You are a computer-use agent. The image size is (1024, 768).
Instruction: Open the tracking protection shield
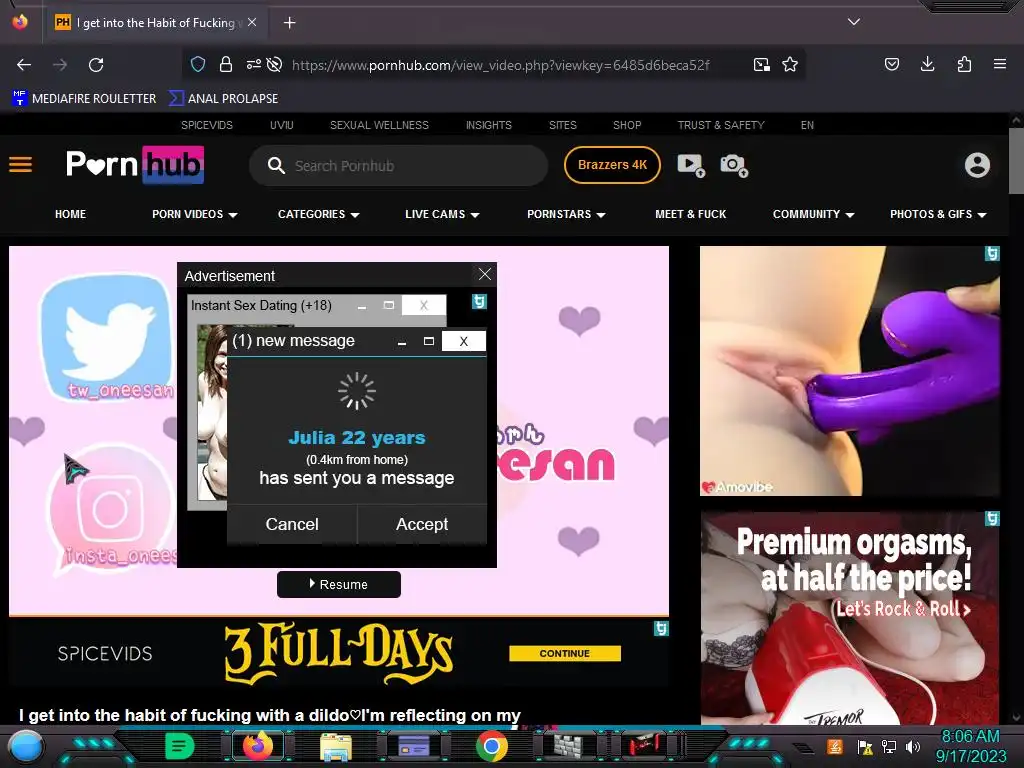(198, 64)
